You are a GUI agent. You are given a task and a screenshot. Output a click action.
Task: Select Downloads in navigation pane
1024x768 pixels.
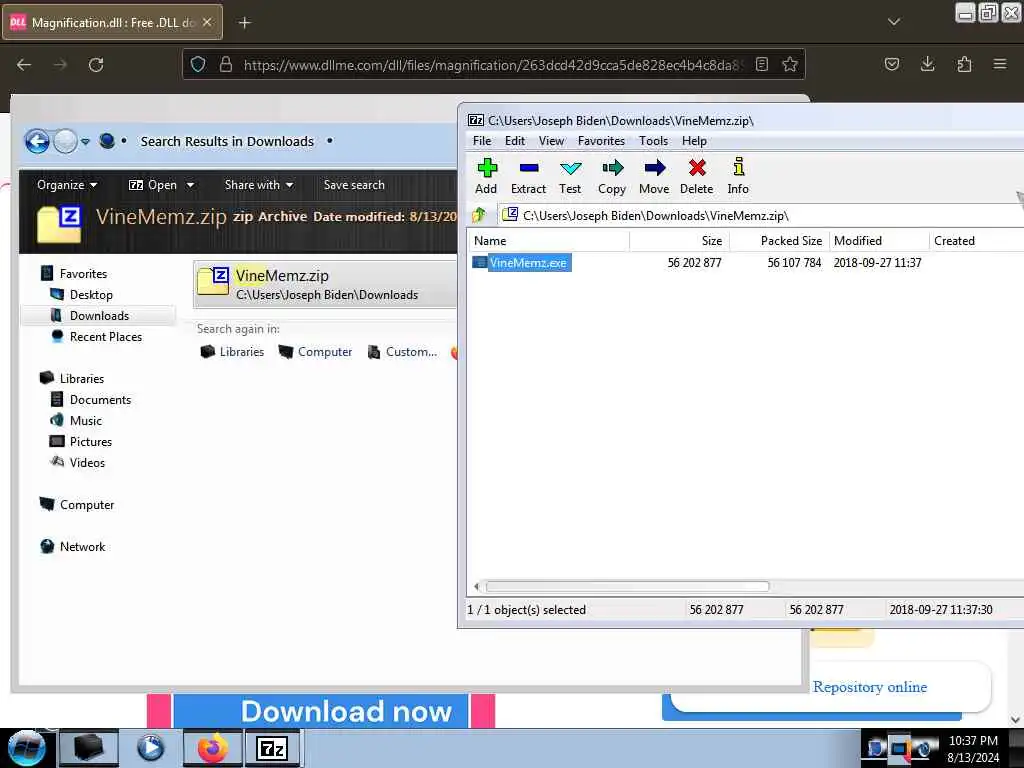tap(99, 315)
